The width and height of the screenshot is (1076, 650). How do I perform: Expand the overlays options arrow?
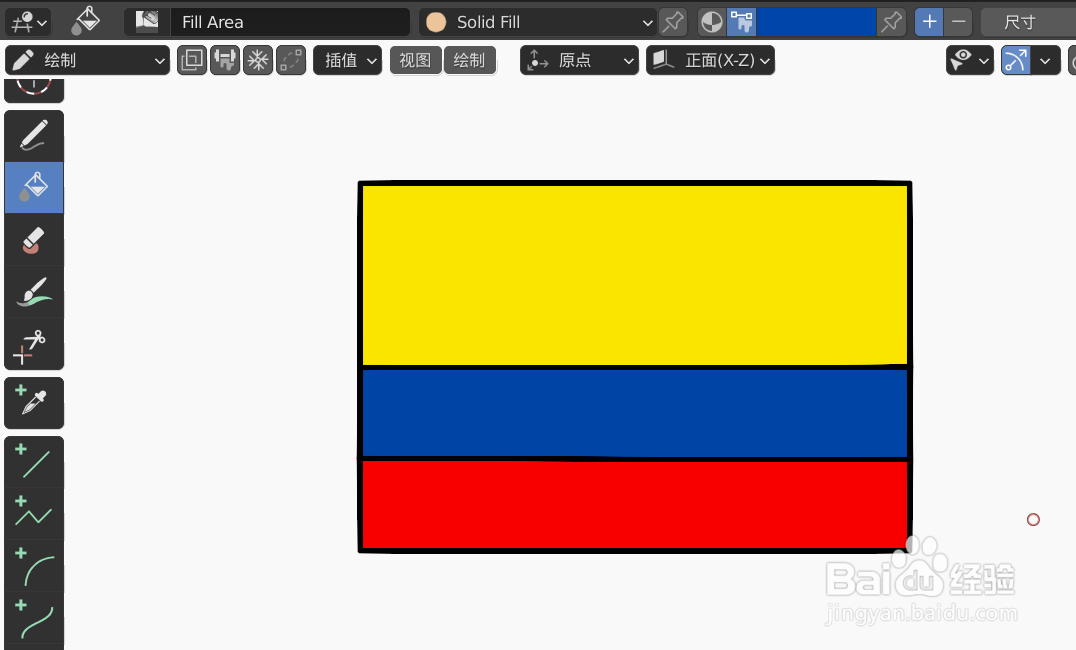tap(1045, 60)
